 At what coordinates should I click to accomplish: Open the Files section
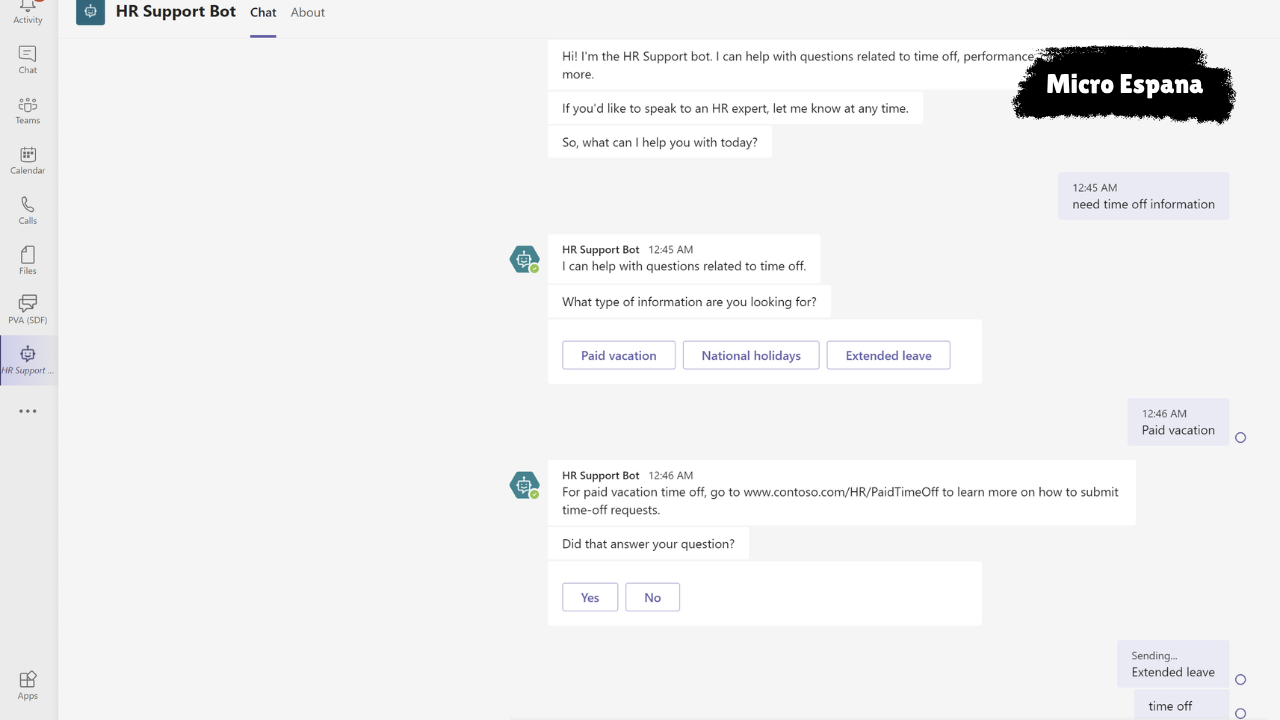[27, 258]
